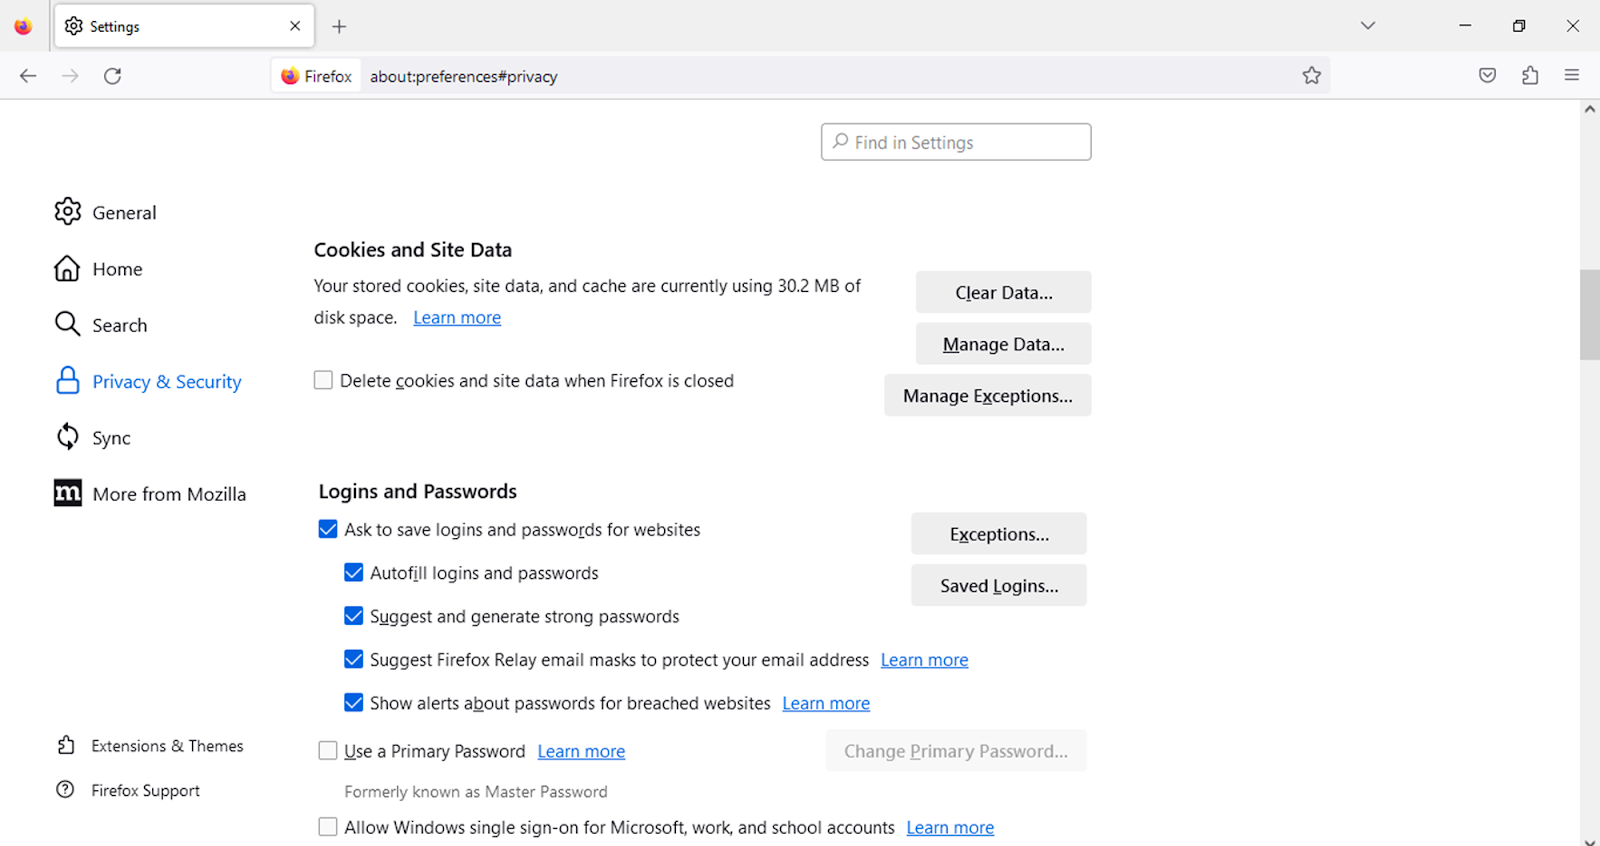The height and width of the screenshot is (846, 1600).
Task: Expand the list all tabs dropdown arrow
Action: 1367,26
